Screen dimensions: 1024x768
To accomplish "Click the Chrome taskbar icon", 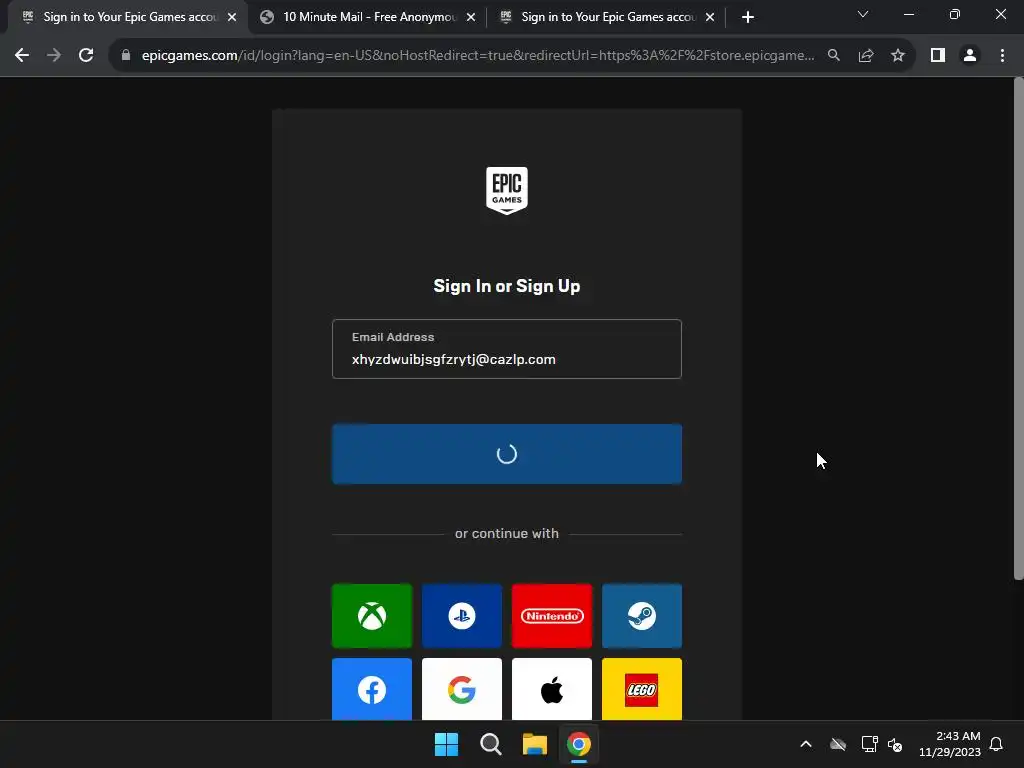I will 579,744.
